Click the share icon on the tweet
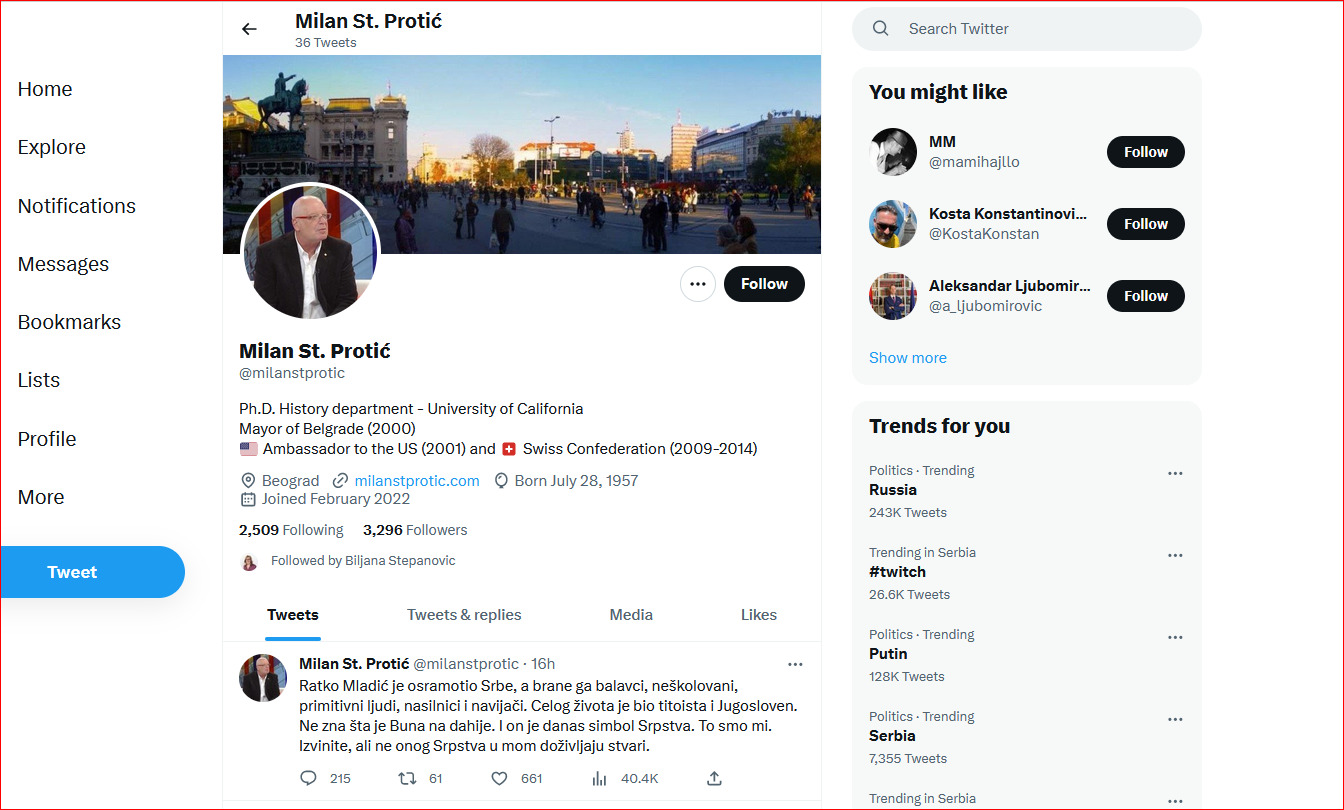The width and height of the screenshot is (1344, 810). [714, 778]
